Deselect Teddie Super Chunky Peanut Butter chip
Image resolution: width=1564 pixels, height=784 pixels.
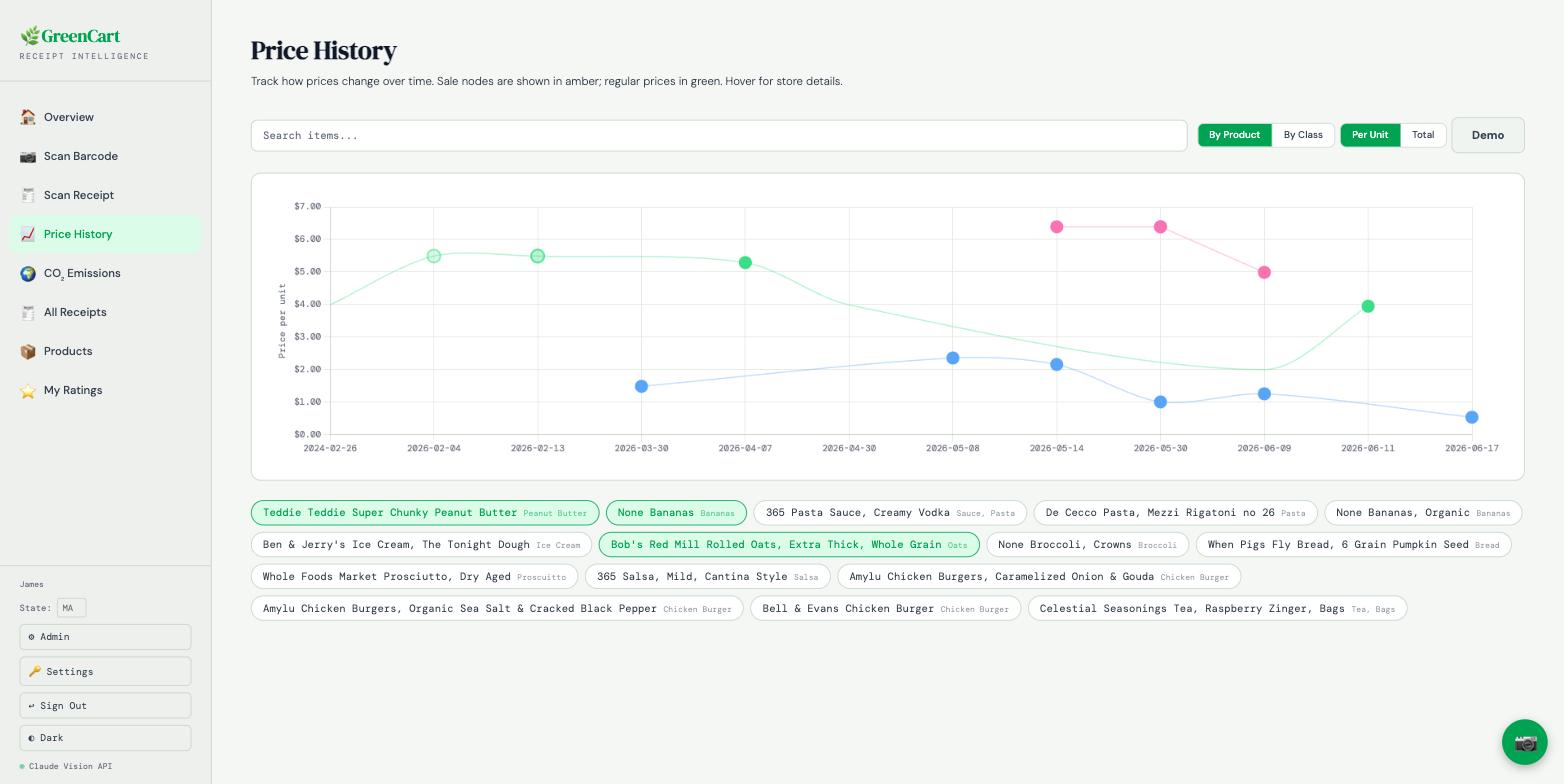click(x=425, y=513)
